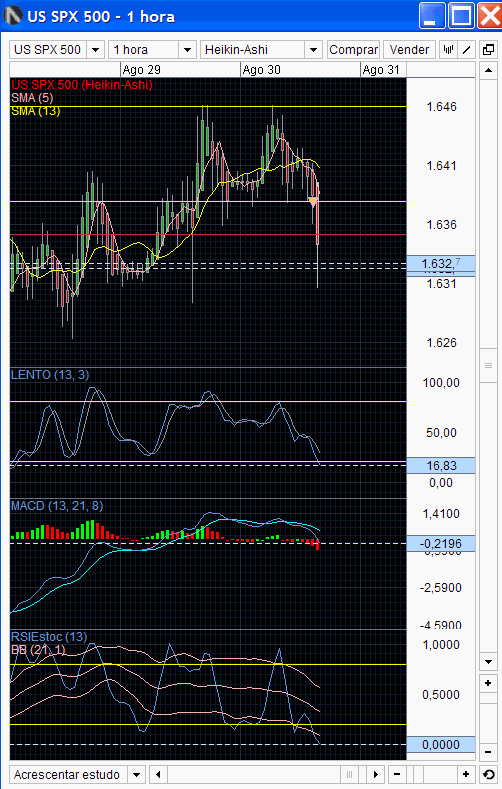This screenshot has width=502, height=789.
Task: Click the US SPX 500 (Heikin-Ashi) legend label
Action: 81,85
